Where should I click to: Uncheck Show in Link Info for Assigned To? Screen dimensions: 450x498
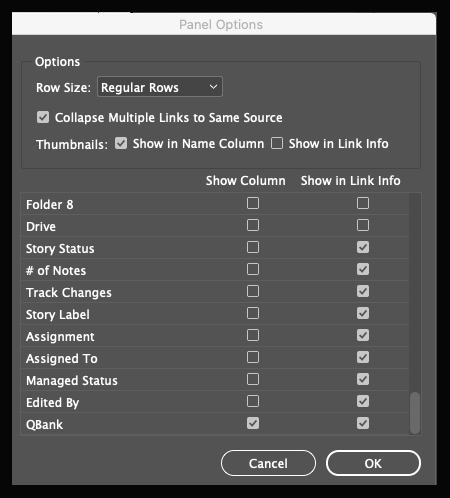click(x=363, y=357)
